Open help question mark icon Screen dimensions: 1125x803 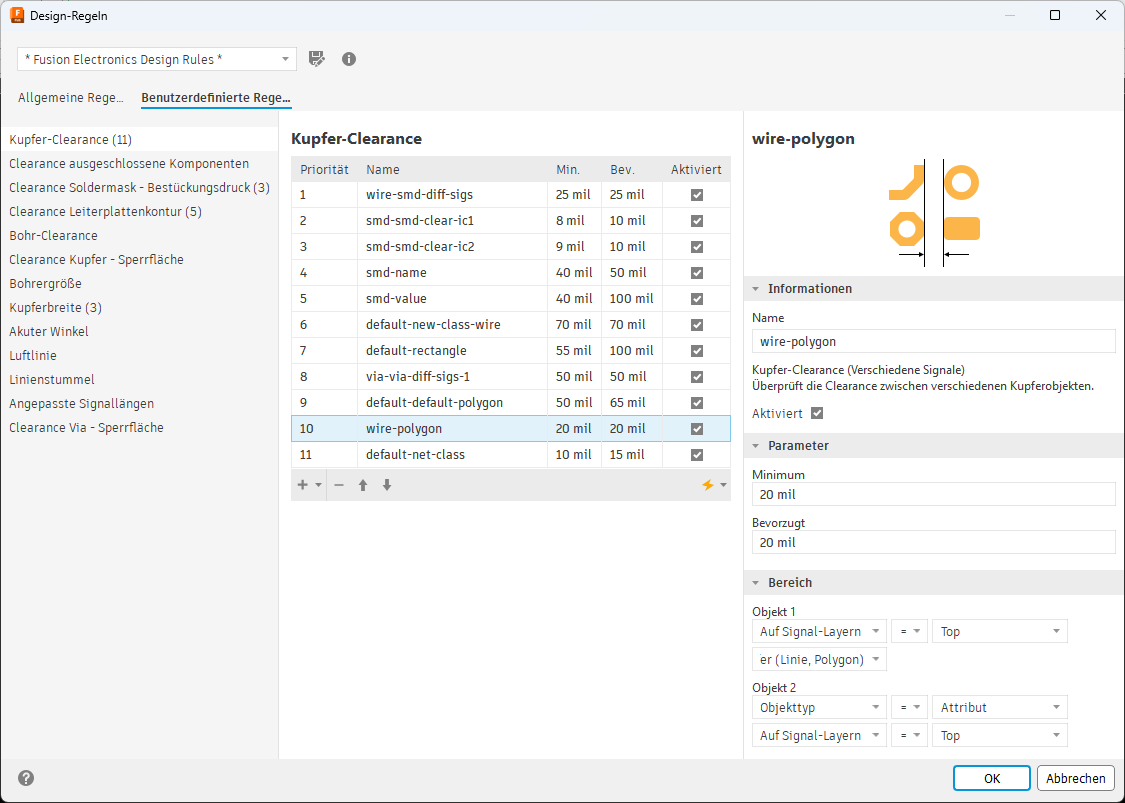click(x=26, y=778)
